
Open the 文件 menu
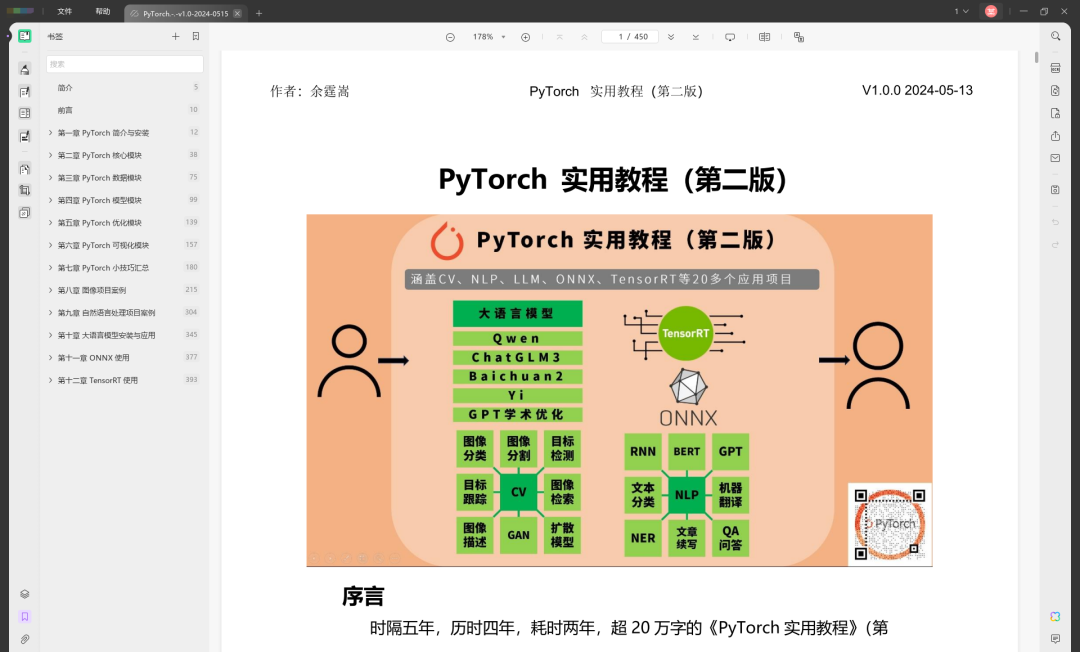[x=65, y=12]
